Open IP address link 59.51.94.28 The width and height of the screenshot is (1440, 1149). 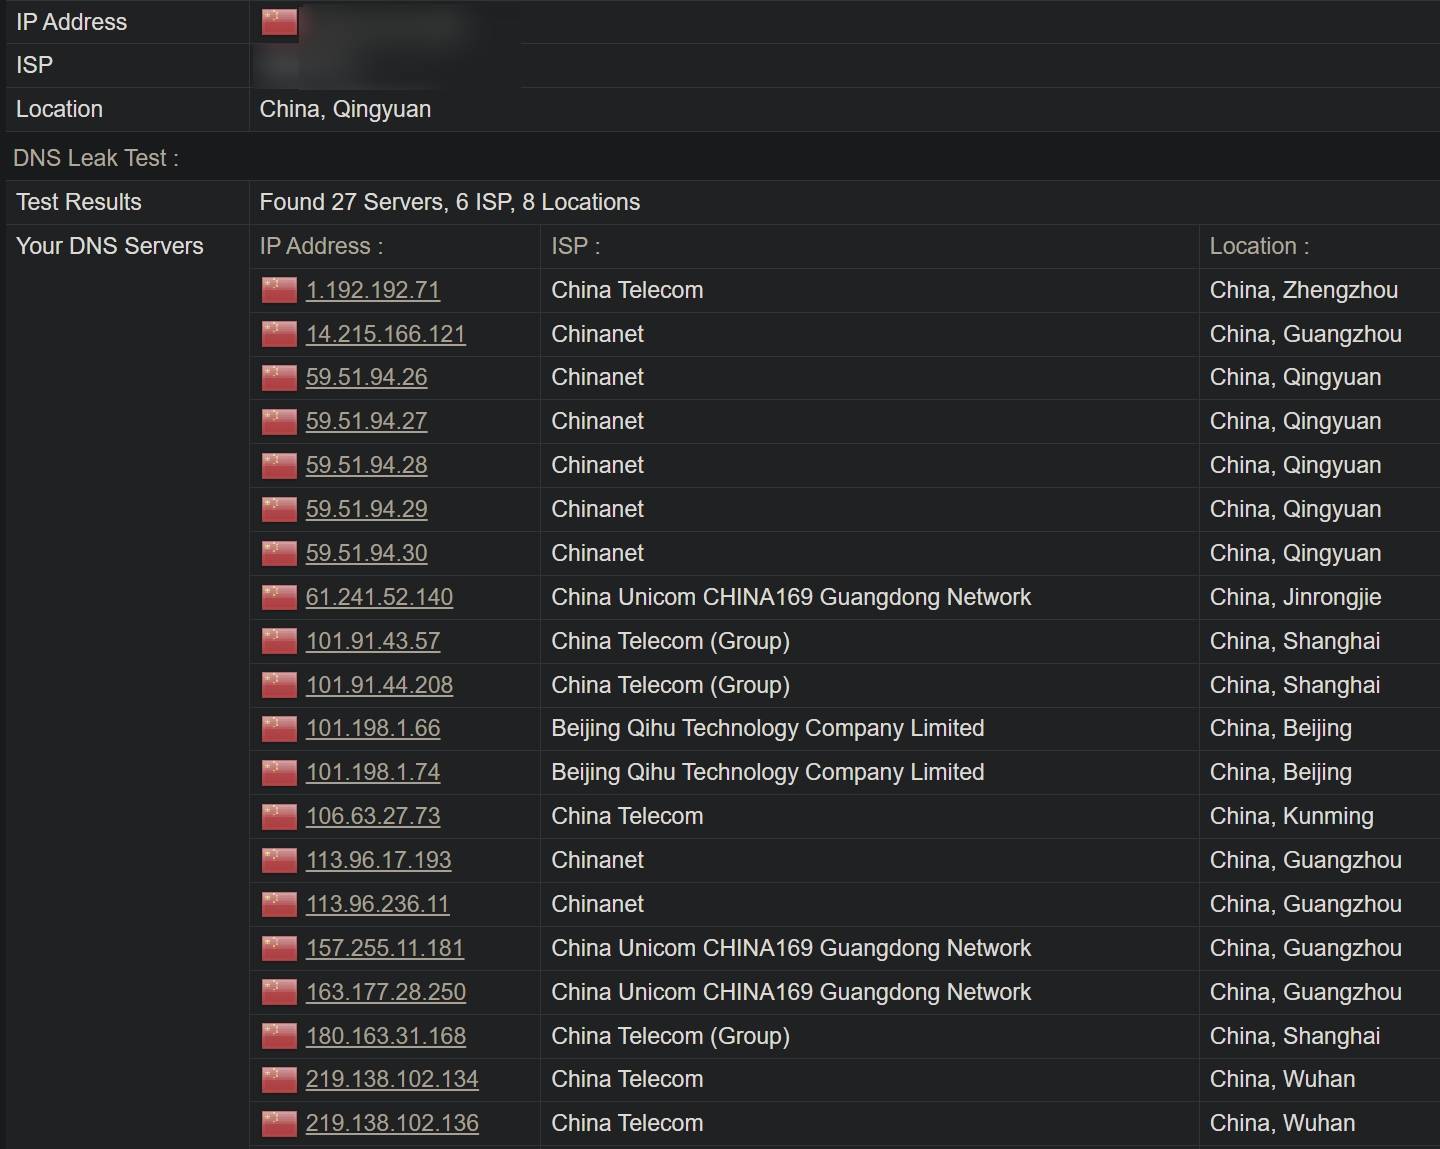point(366,465)
